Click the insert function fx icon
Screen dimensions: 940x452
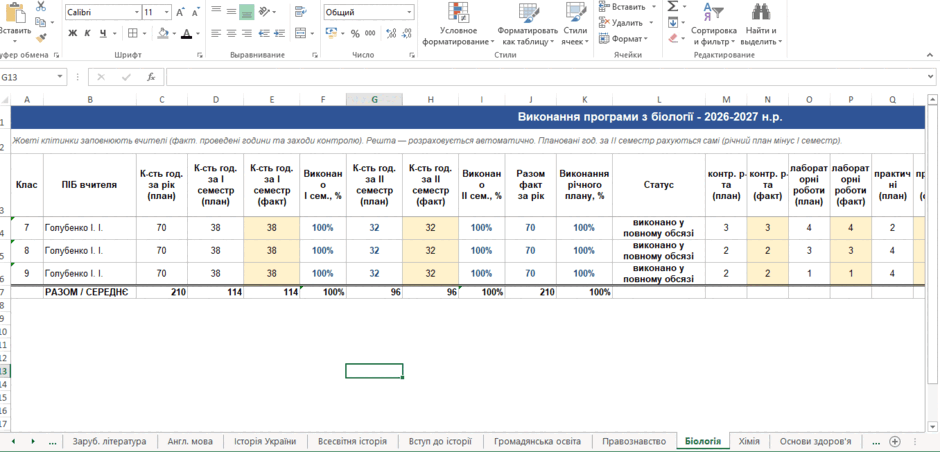(151, 77)
